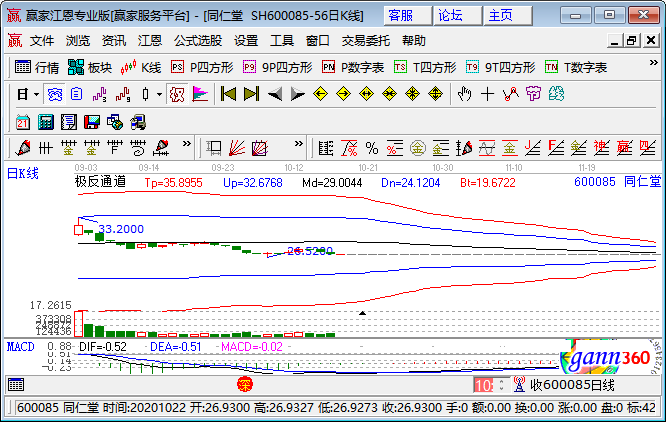Open the P四方形 tool
Screen dimensions: 666x422
click(x=202, y=67)
